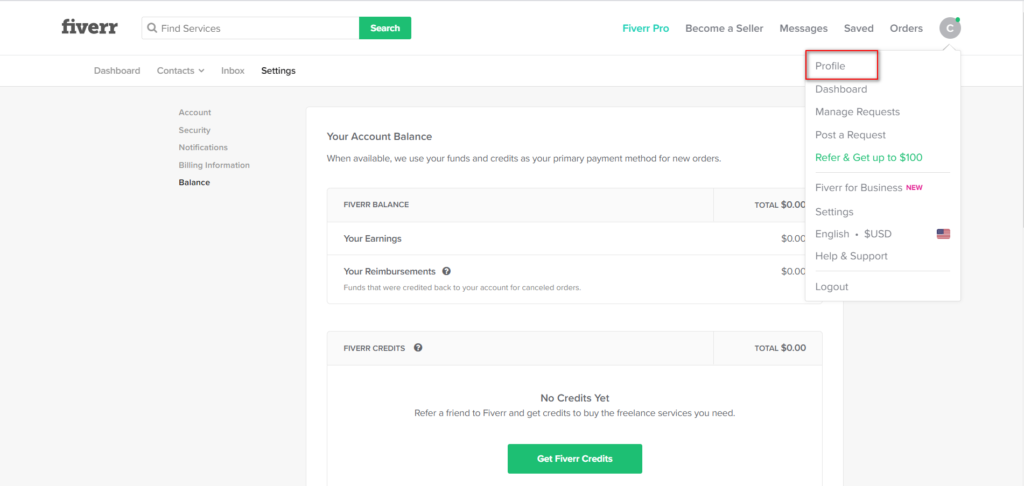Click Become a Seller
This screenshot has height=486, width=1024.
tap(724, 28)
